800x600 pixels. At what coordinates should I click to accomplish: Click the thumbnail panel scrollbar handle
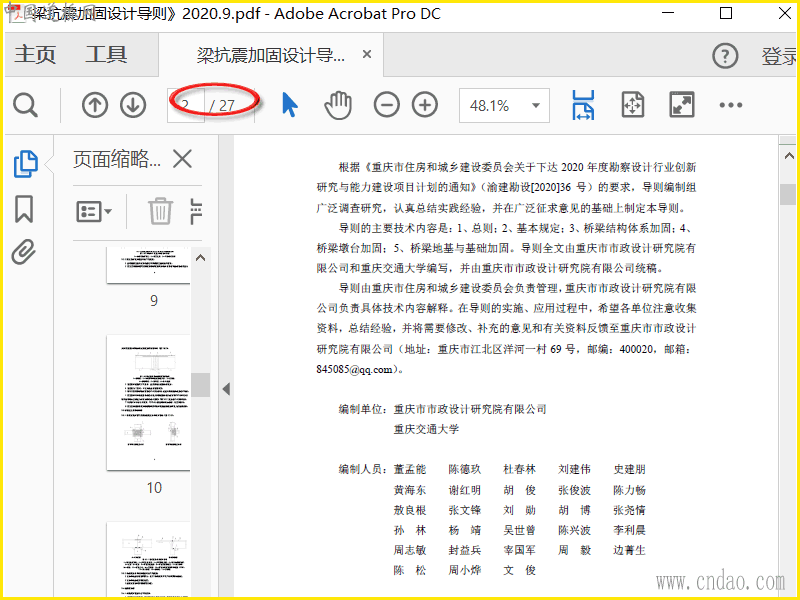[x=201, y=385]
